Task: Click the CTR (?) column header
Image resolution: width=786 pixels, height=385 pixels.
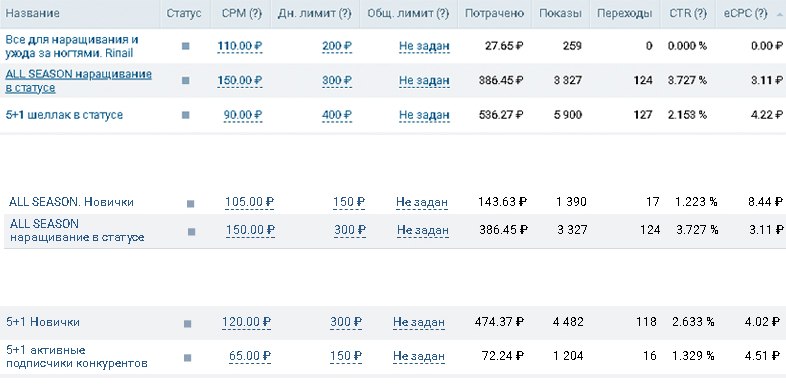Action: tap(688, 14)
